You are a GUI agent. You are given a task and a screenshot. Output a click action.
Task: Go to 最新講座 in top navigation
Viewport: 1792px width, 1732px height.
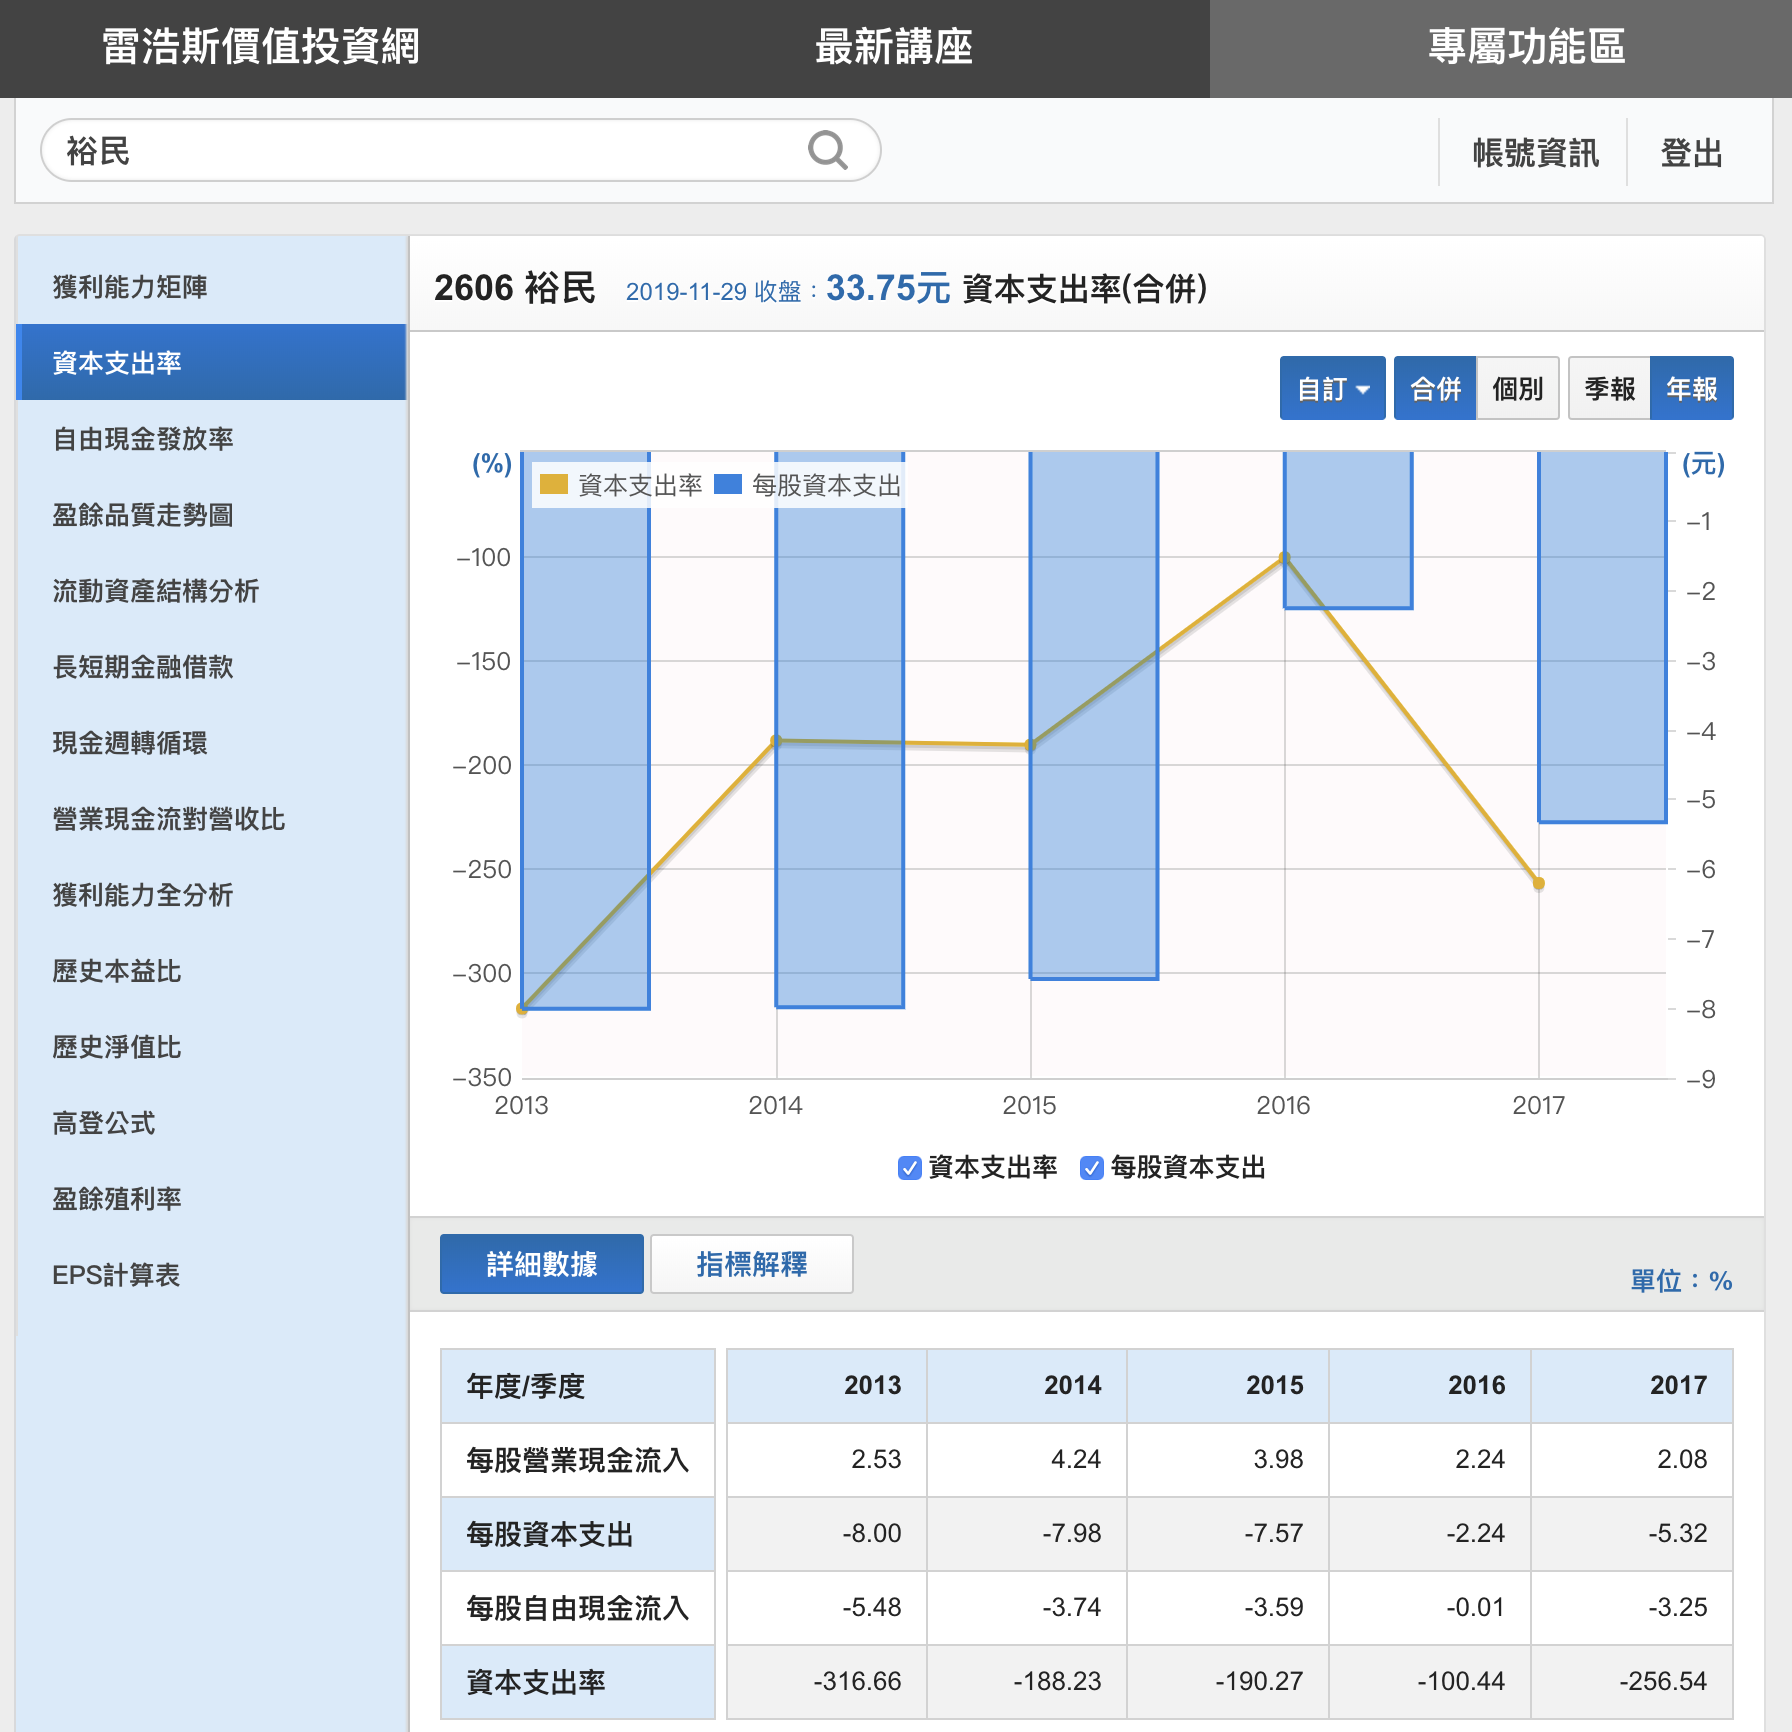[x=893, y=47]
